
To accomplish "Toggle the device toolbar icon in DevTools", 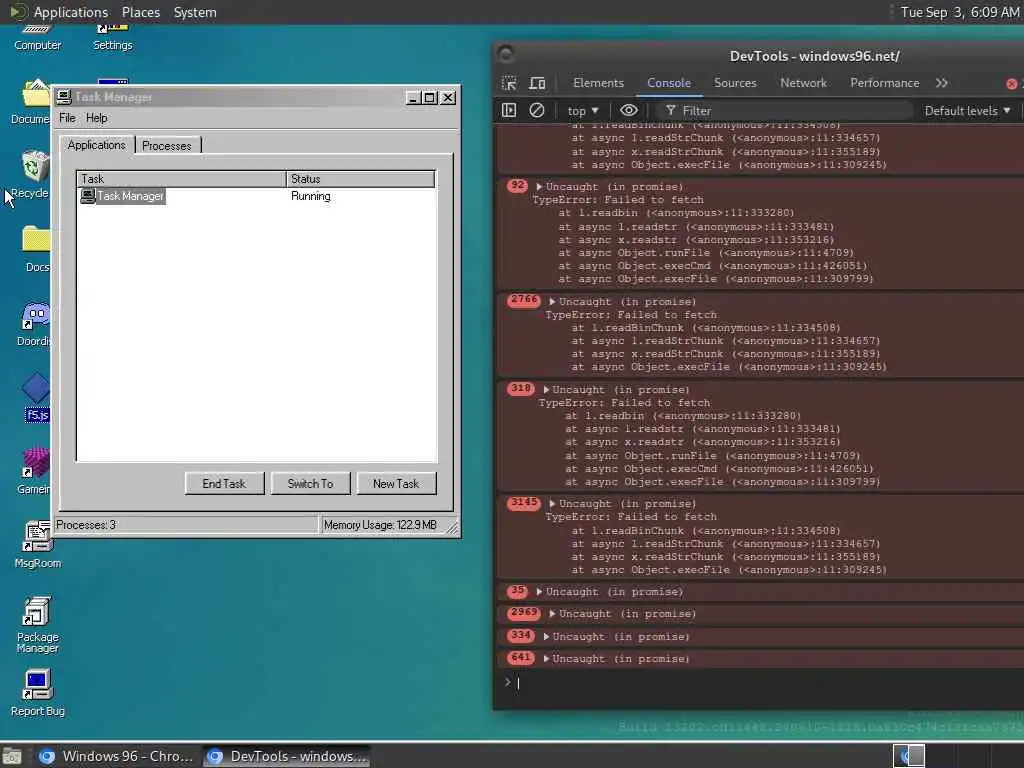I will (537, 83).
